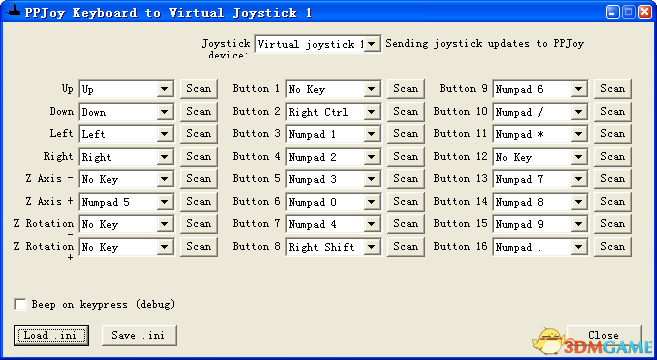Open the Button 8 key dropdown

tap(333, 247)
